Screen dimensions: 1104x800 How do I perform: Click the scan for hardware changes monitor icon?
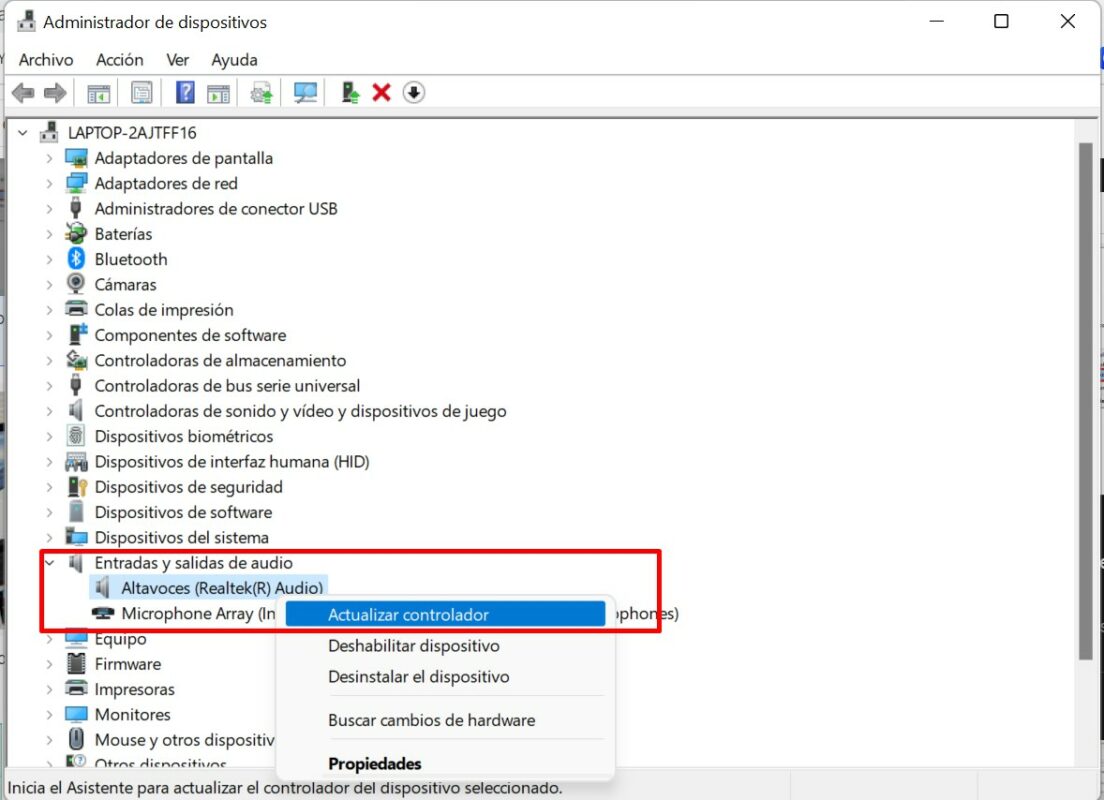305,93
